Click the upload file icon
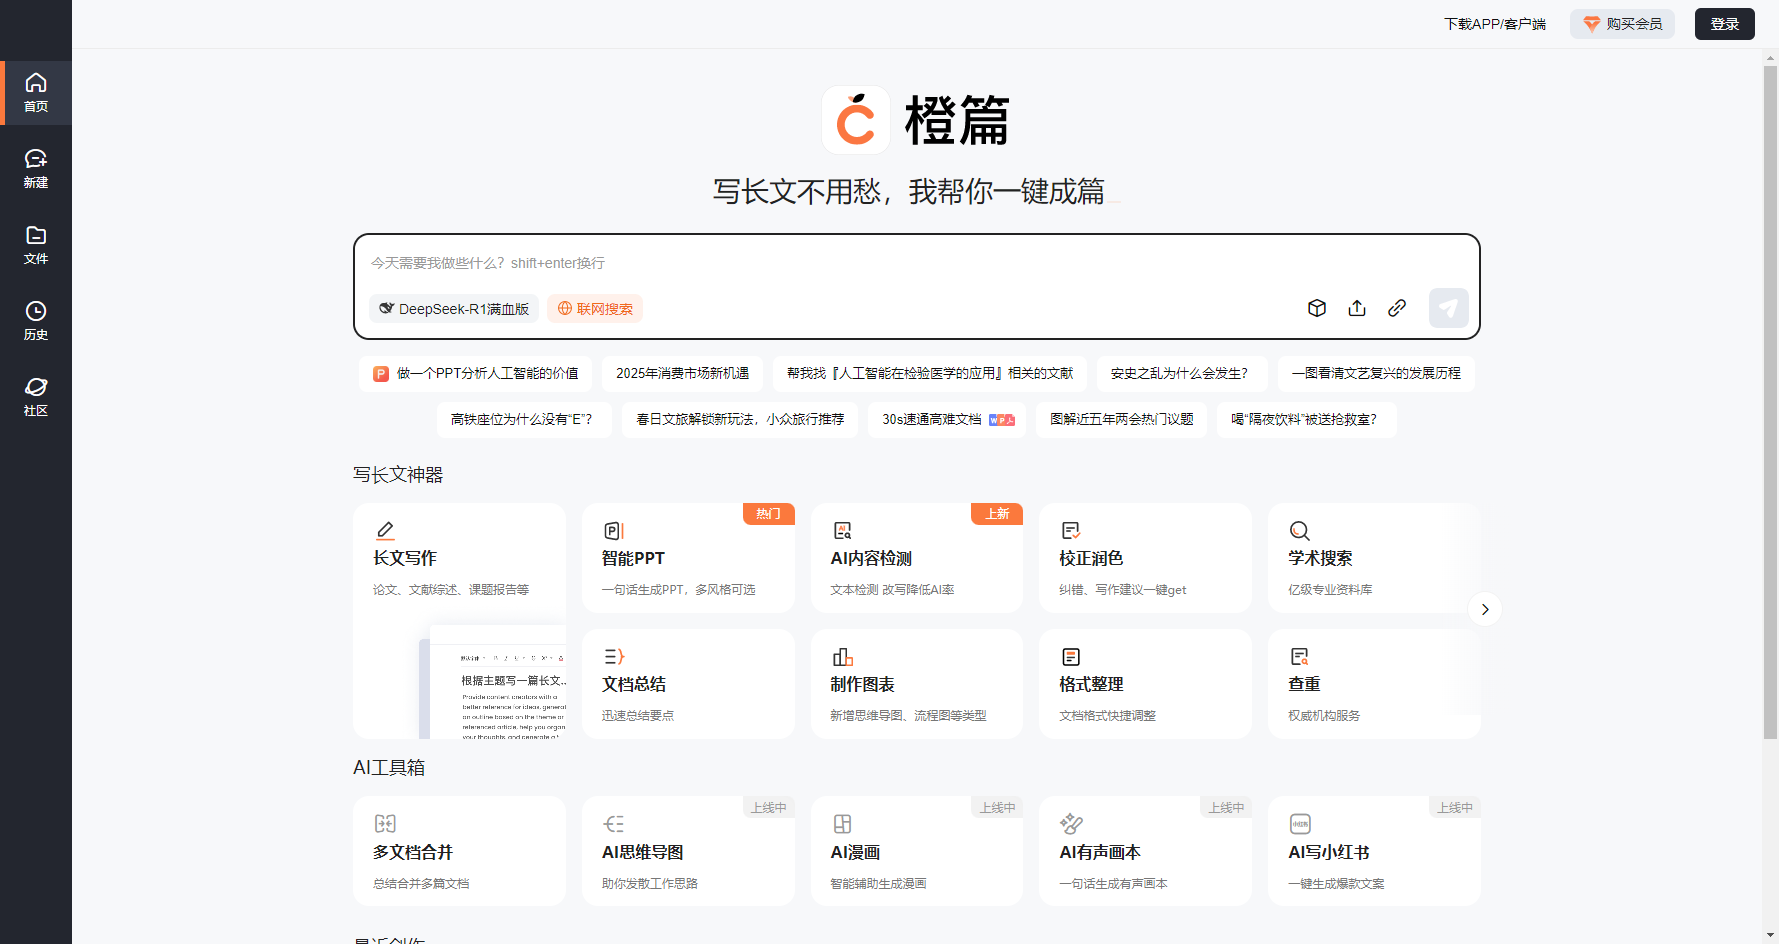Viewport: 1779px width, 944px height. 1356,308
